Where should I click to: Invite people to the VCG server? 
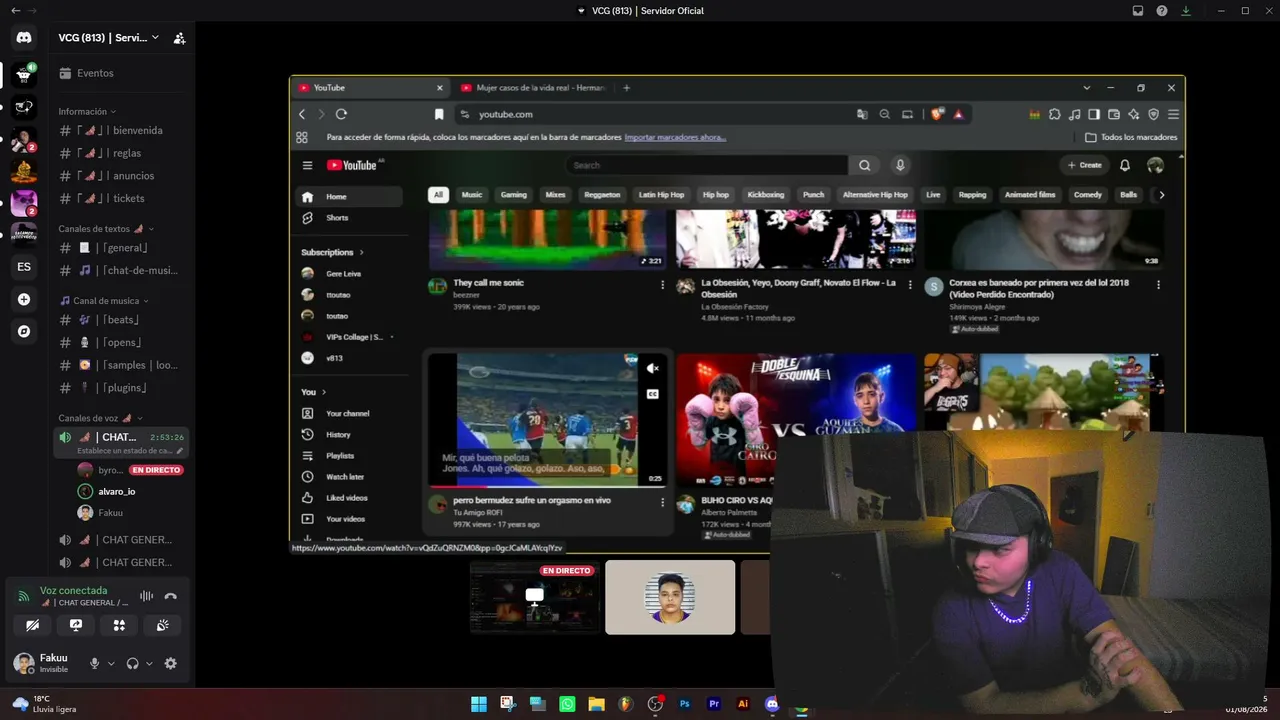179,38
